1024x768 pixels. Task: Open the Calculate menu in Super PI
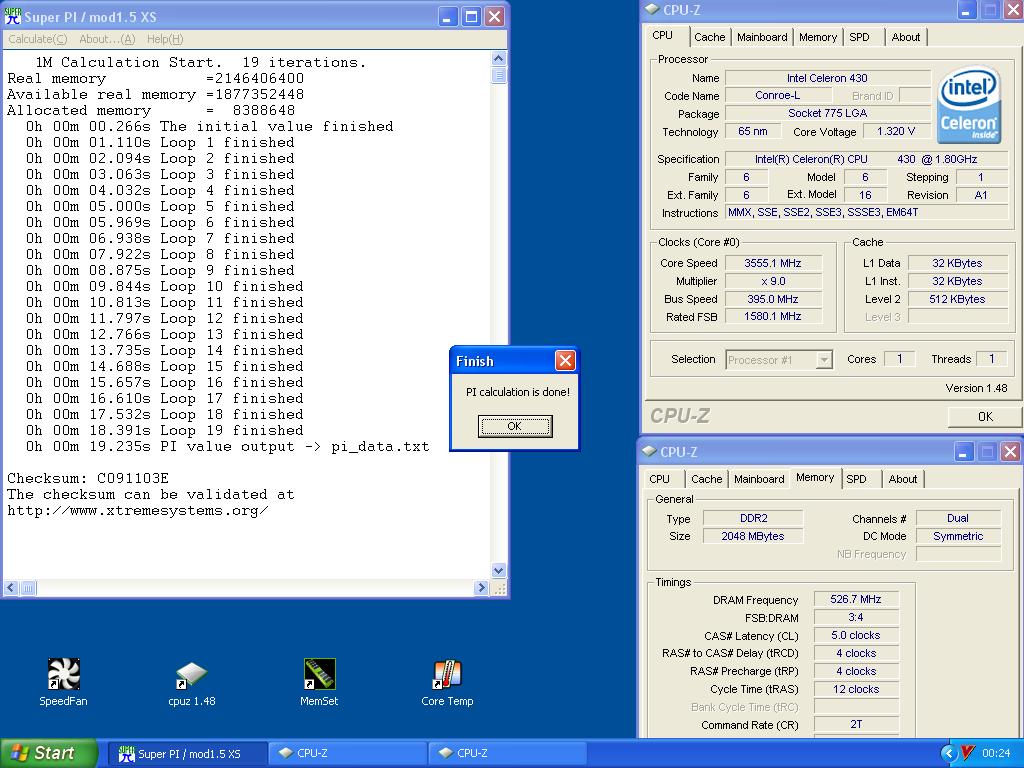tap(38, 39)
